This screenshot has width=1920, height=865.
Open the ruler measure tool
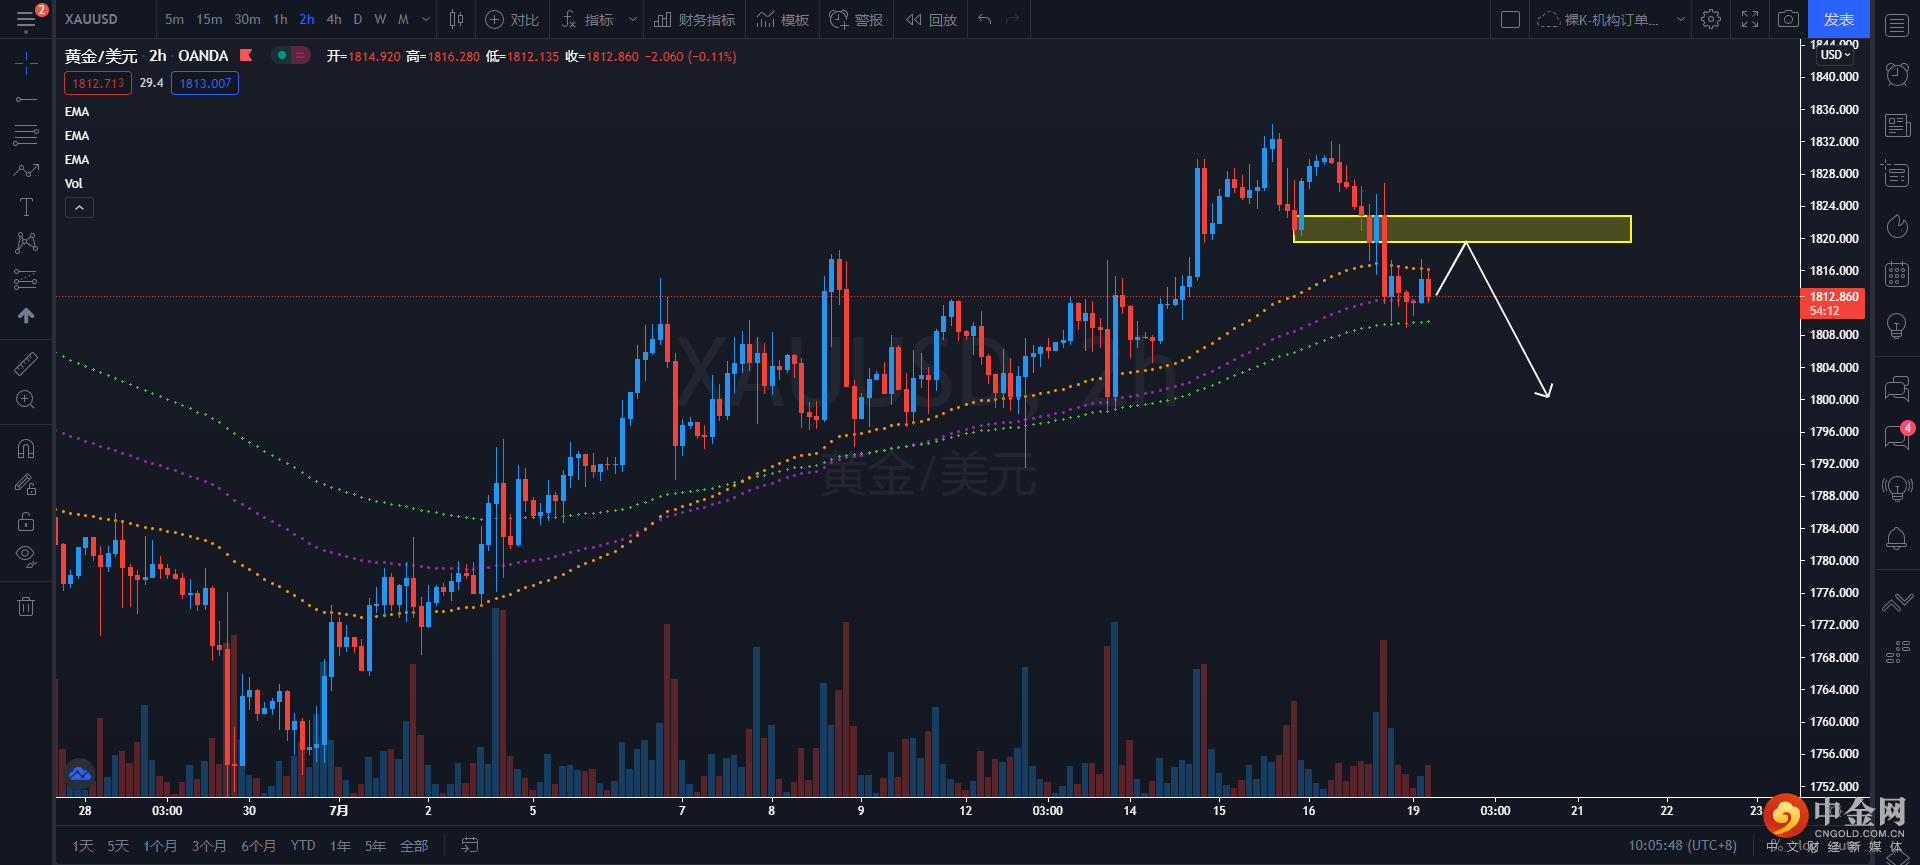(26, 364)
